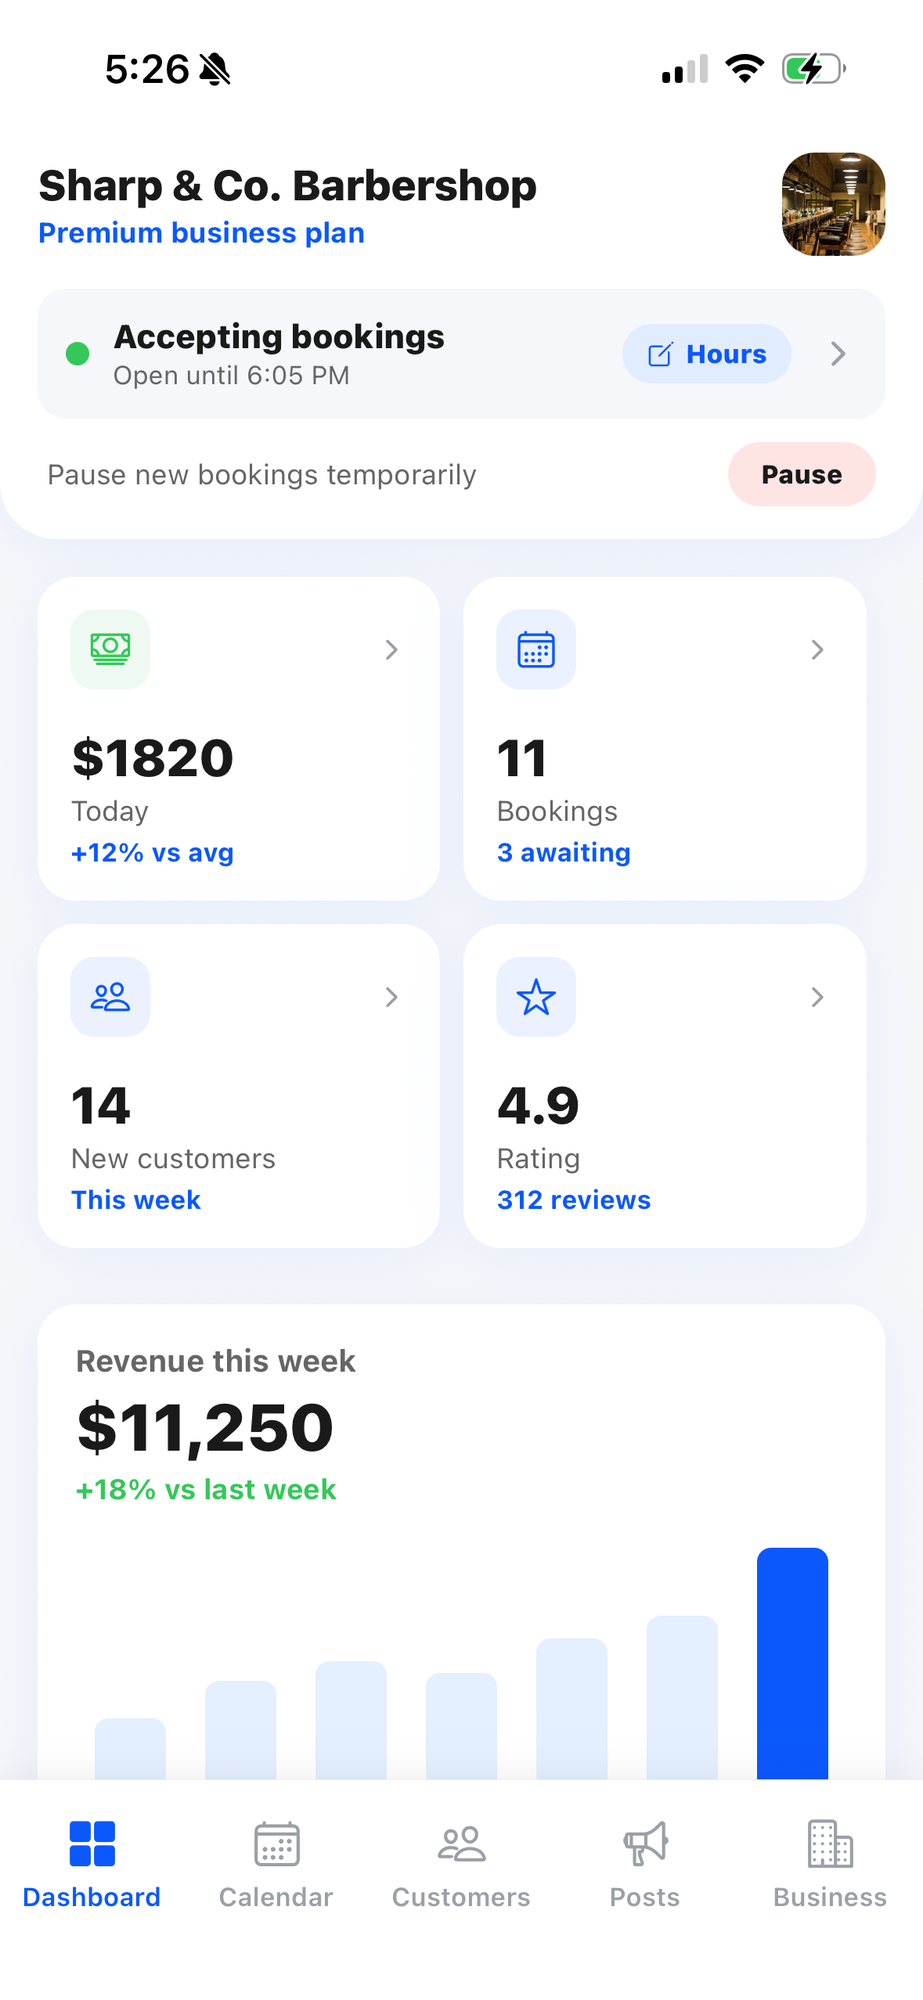Switch to the Posts tab
Image resolution: width=923 pixels, height=2000 pixels.
[645, 1865]
